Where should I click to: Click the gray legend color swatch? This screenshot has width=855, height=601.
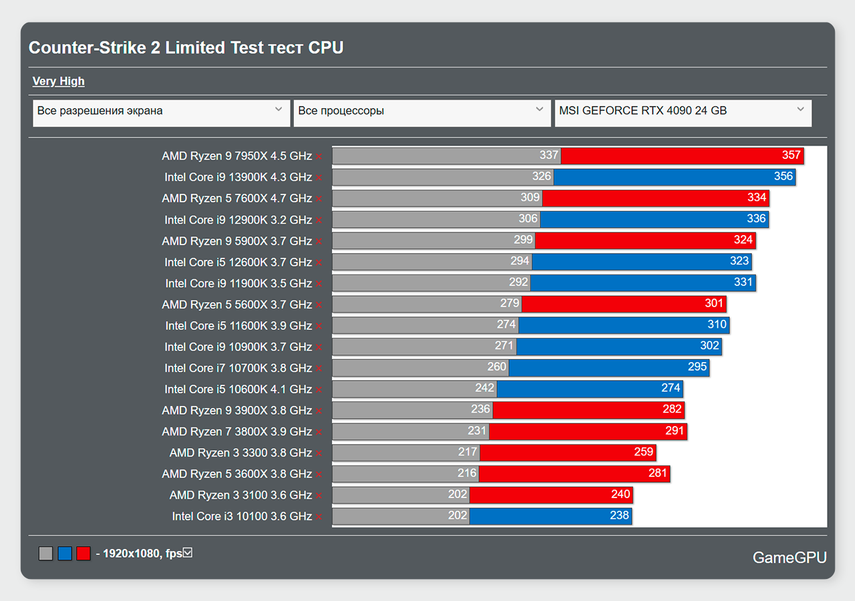[x=46, y=553]
